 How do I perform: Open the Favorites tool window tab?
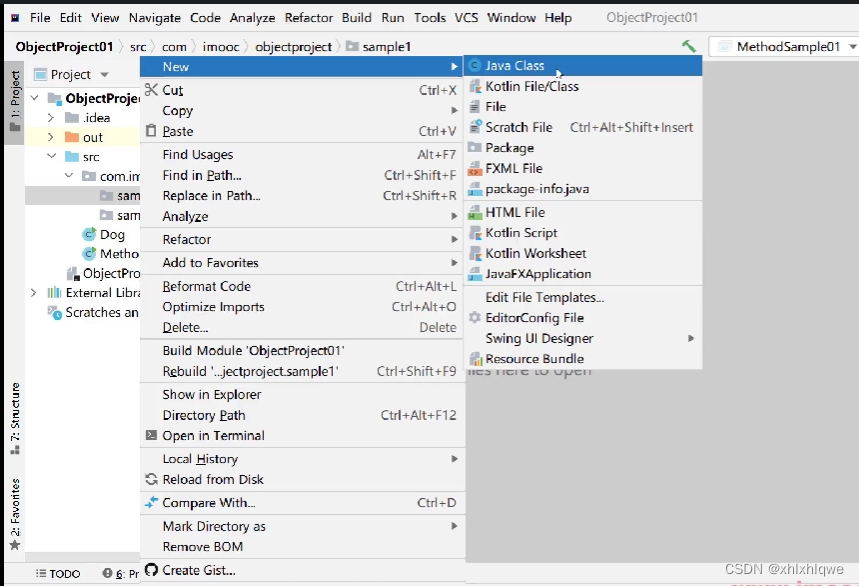pyautogui.click(x=15, y=513)
